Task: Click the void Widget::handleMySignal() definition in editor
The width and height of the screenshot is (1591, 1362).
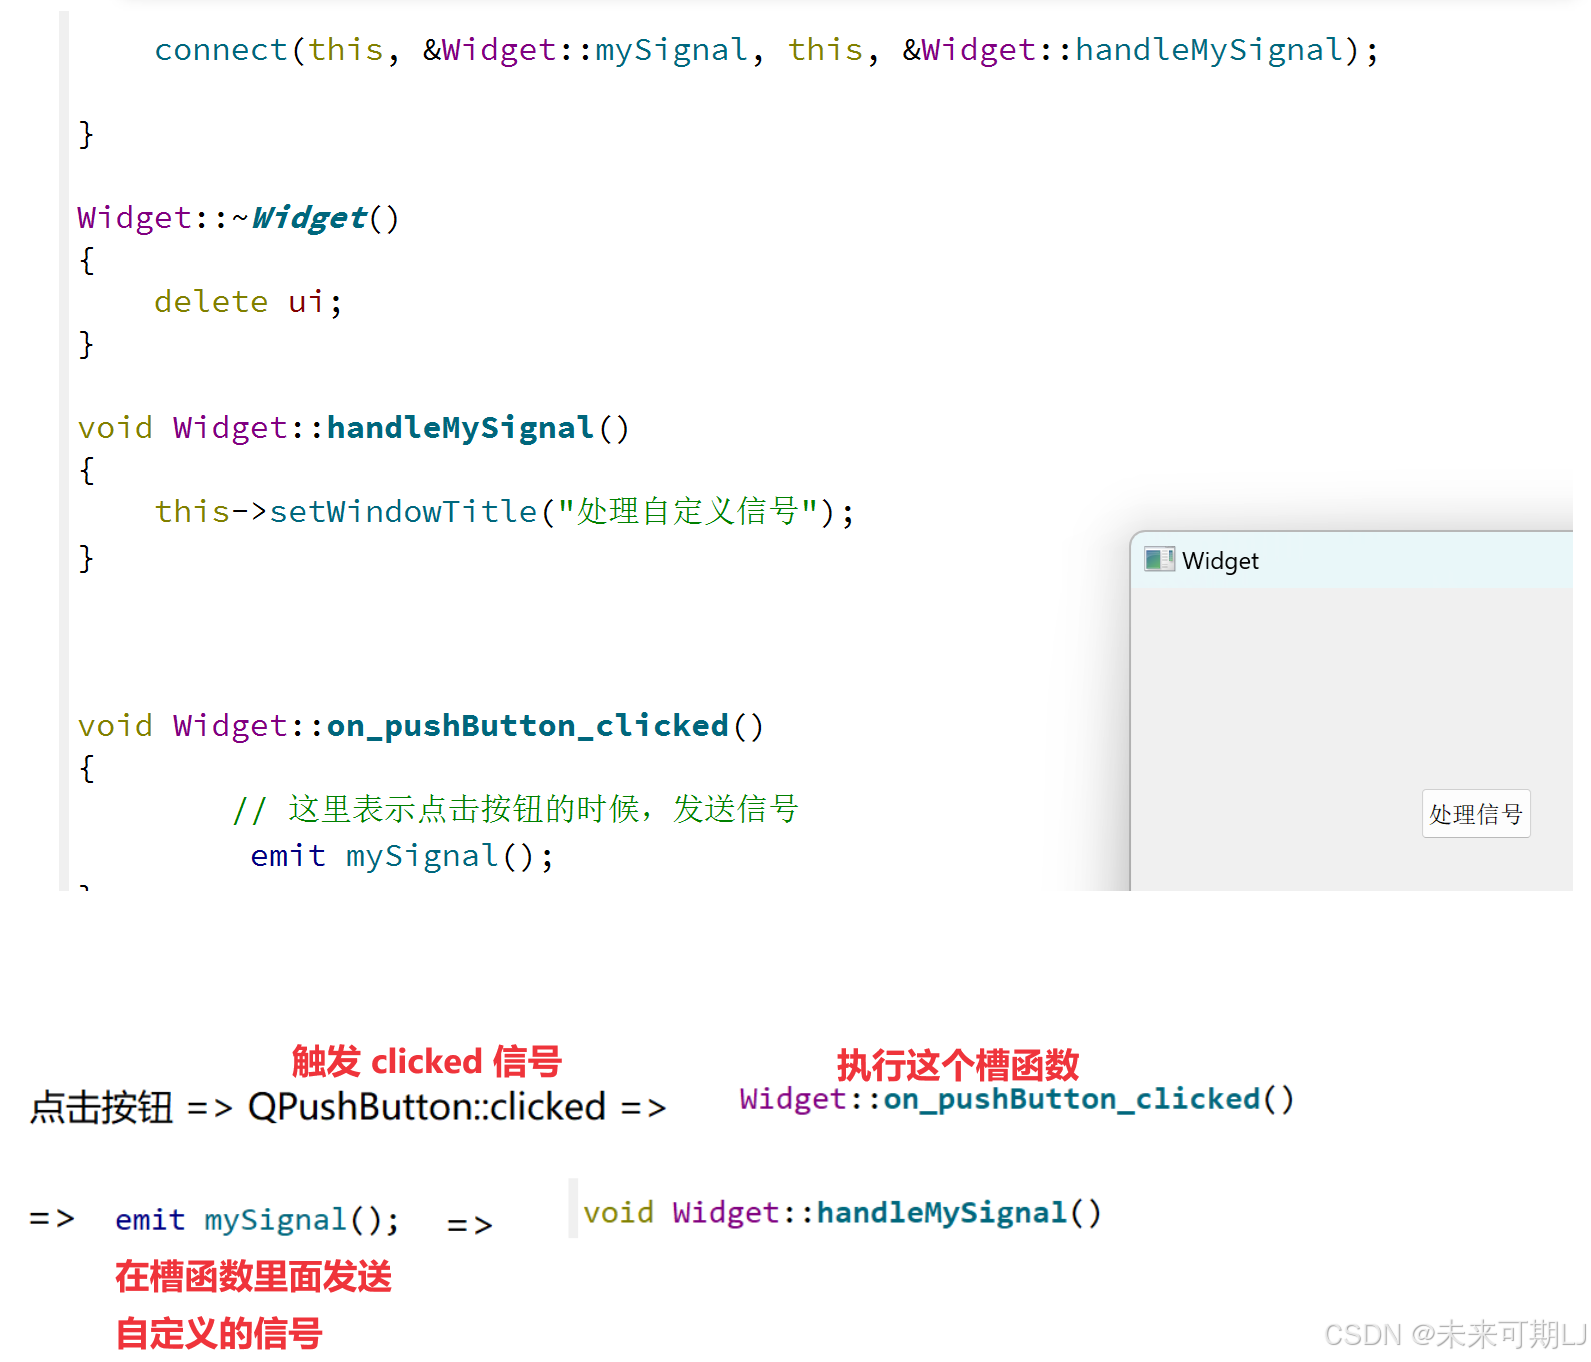Action: click(x=354, y=428)
